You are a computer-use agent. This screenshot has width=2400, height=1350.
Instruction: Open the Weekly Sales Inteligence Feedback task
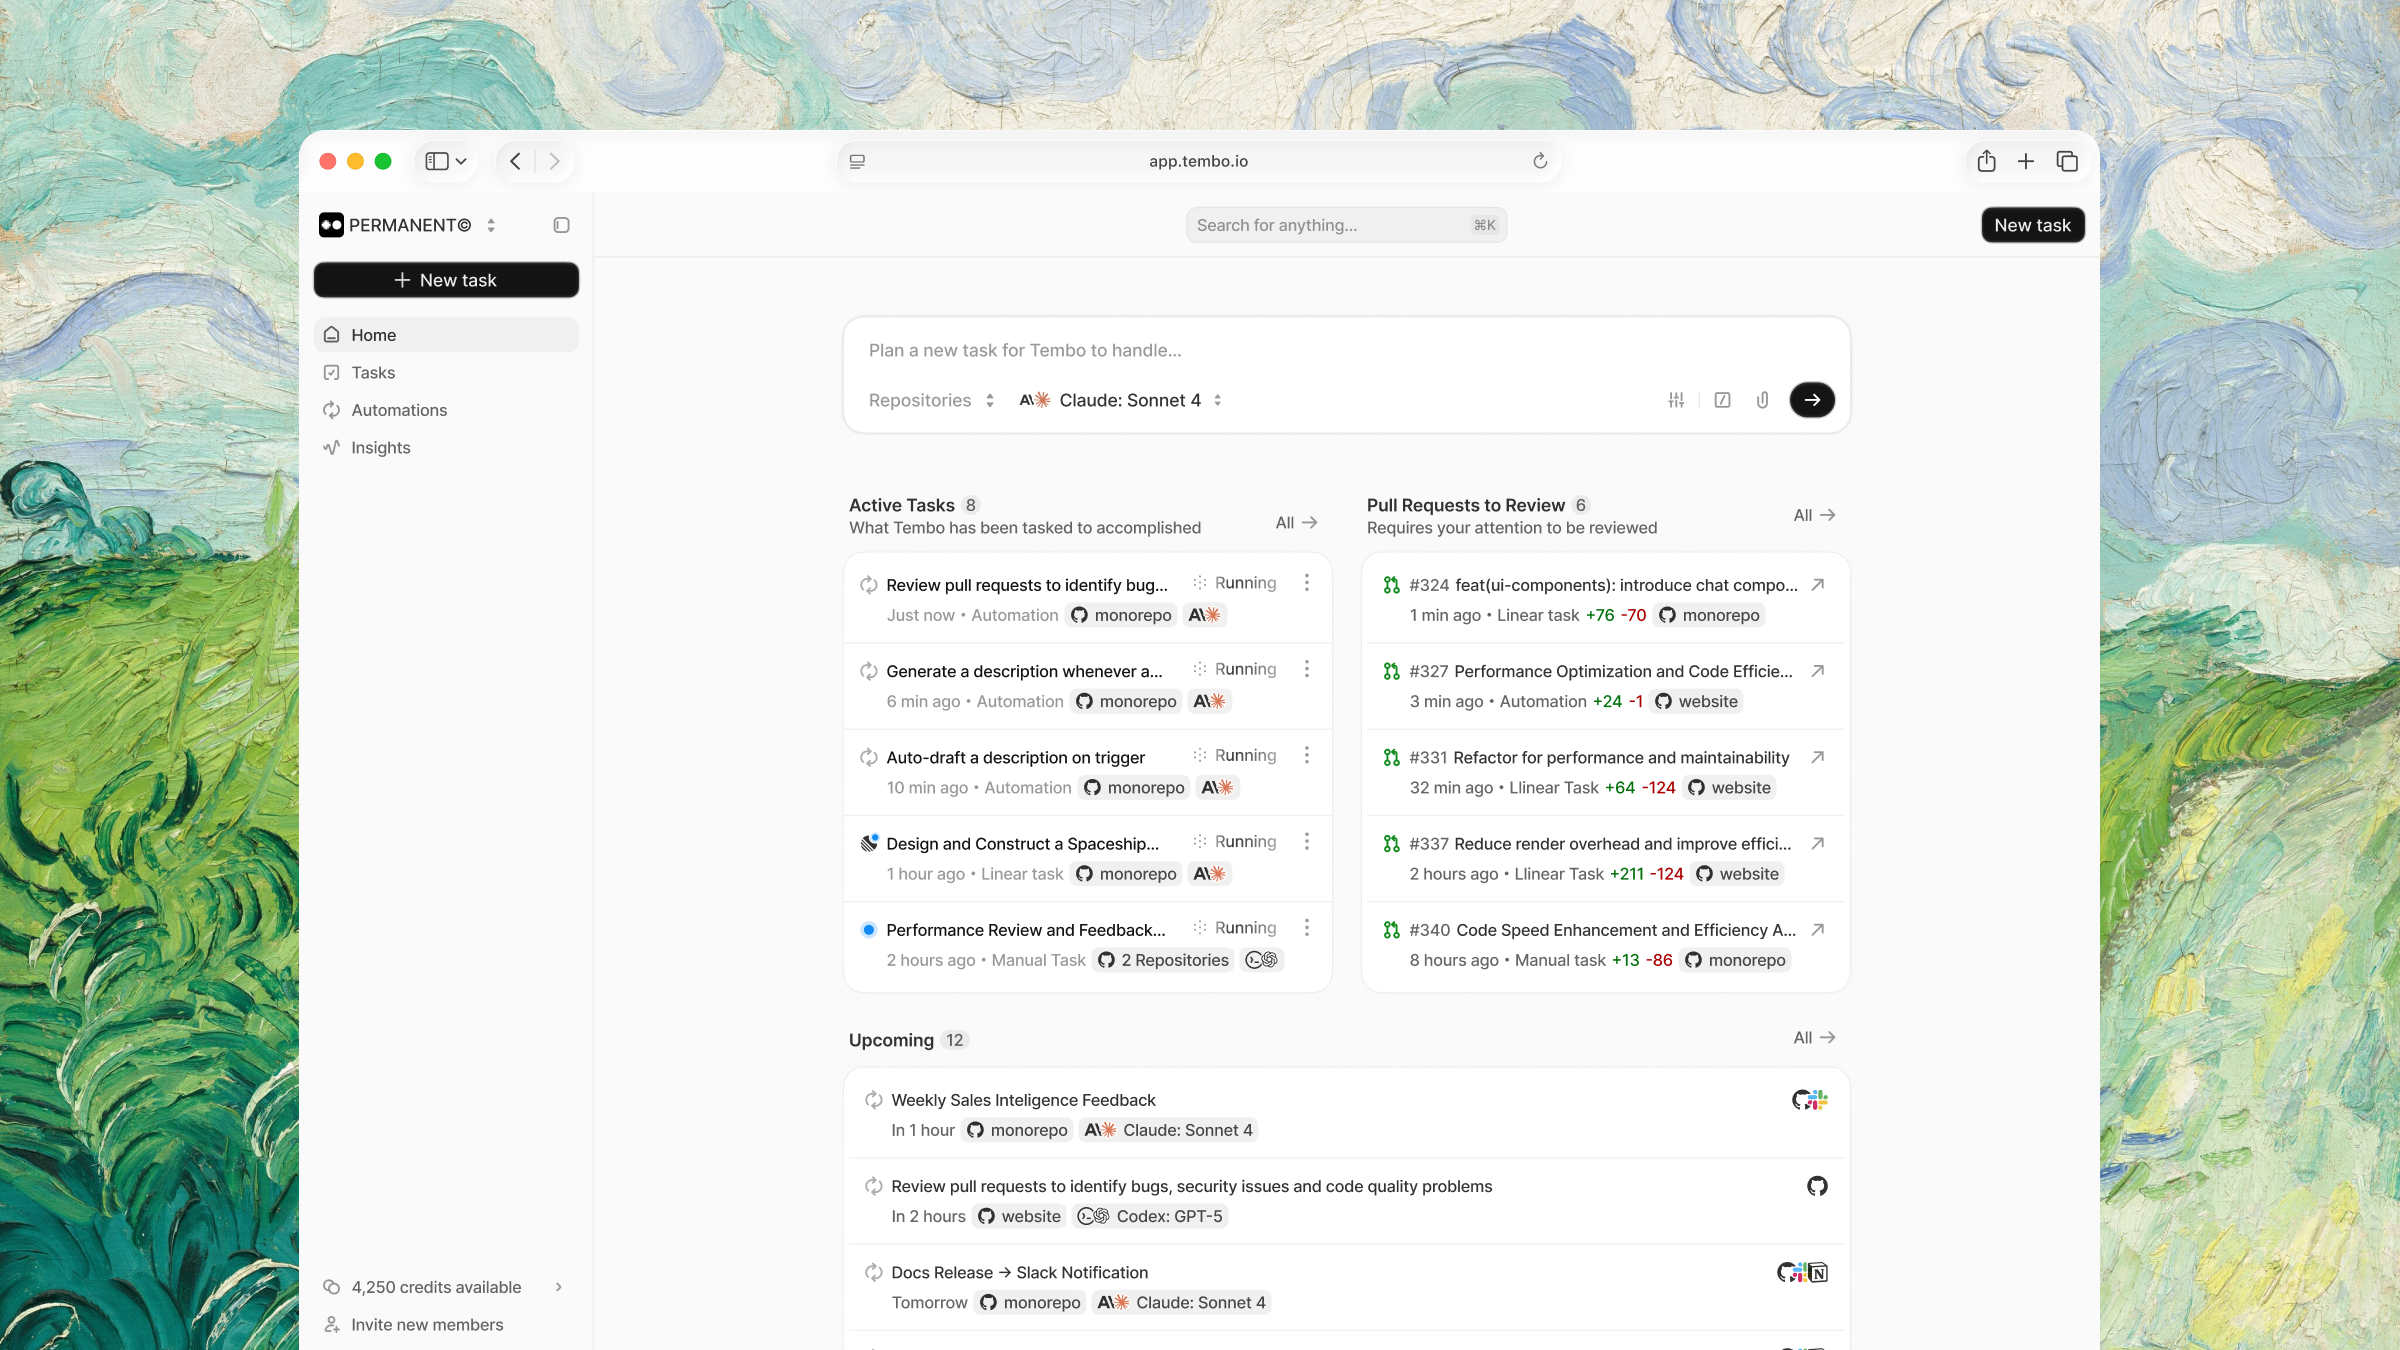click(1023, 1100)
